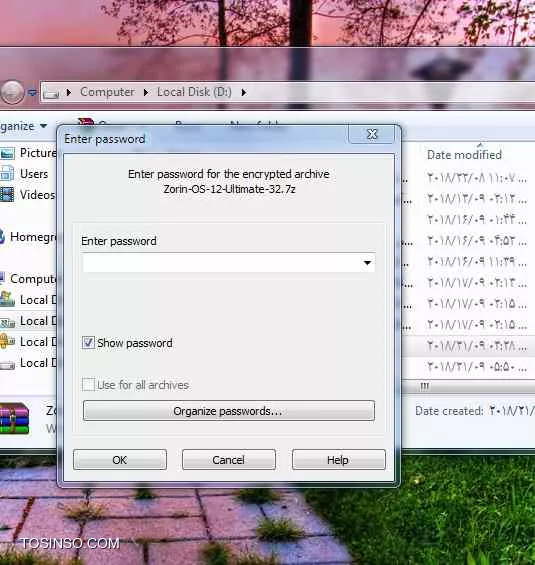Tick the Use for all archives checkbox
This screenshot has width=535, height=565.
coord(88,384)
